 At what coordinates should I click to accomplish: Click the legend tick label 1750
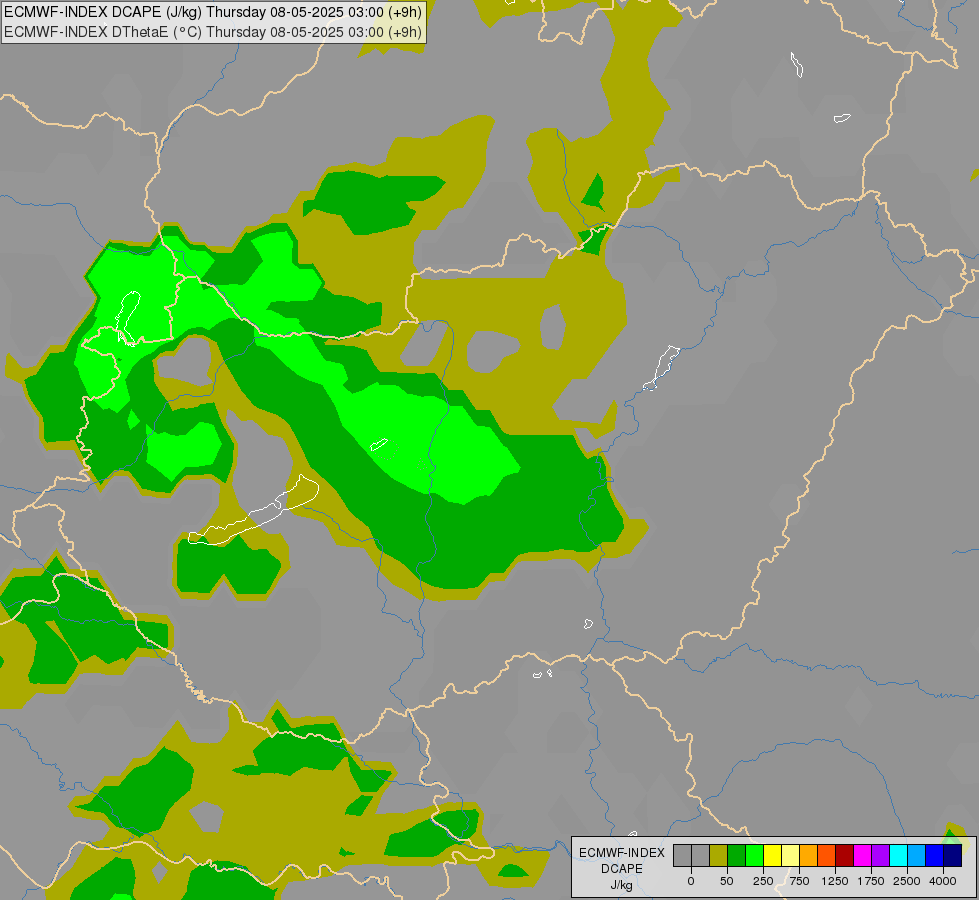coord(871,881)
